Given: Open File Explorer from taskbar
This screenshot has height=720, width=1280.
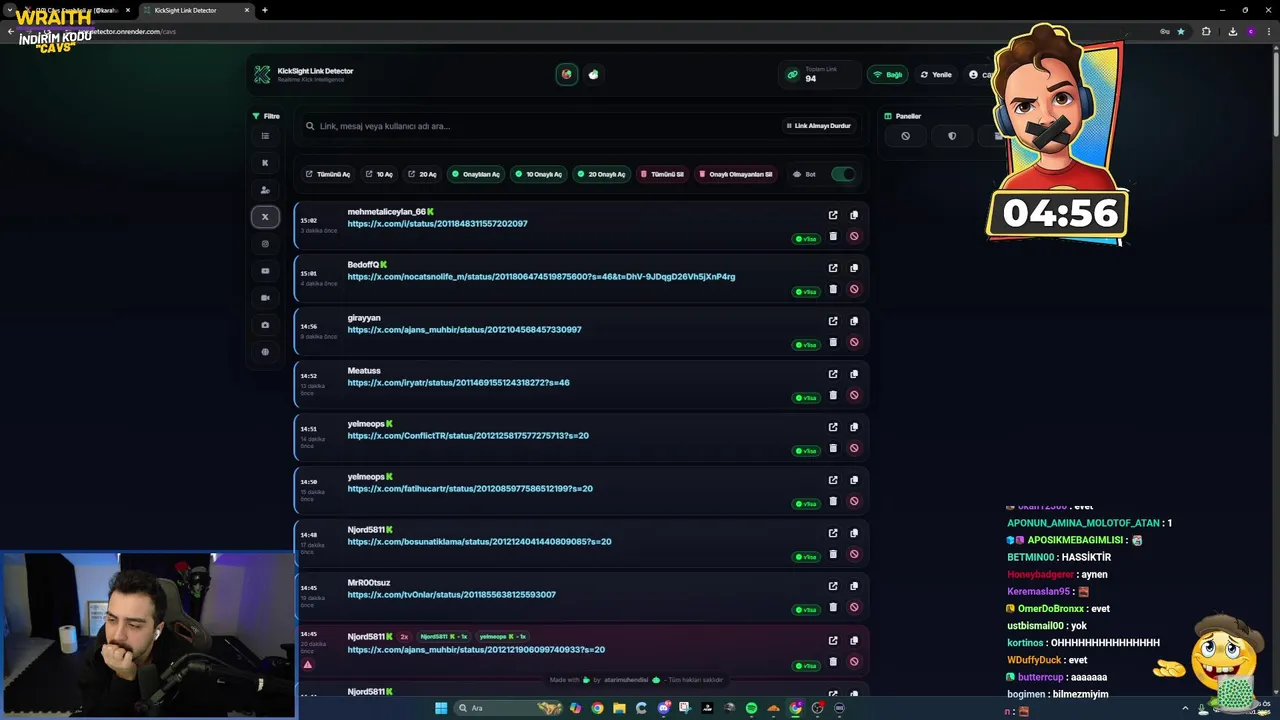Looking at the screenshot, I should 620,708.
